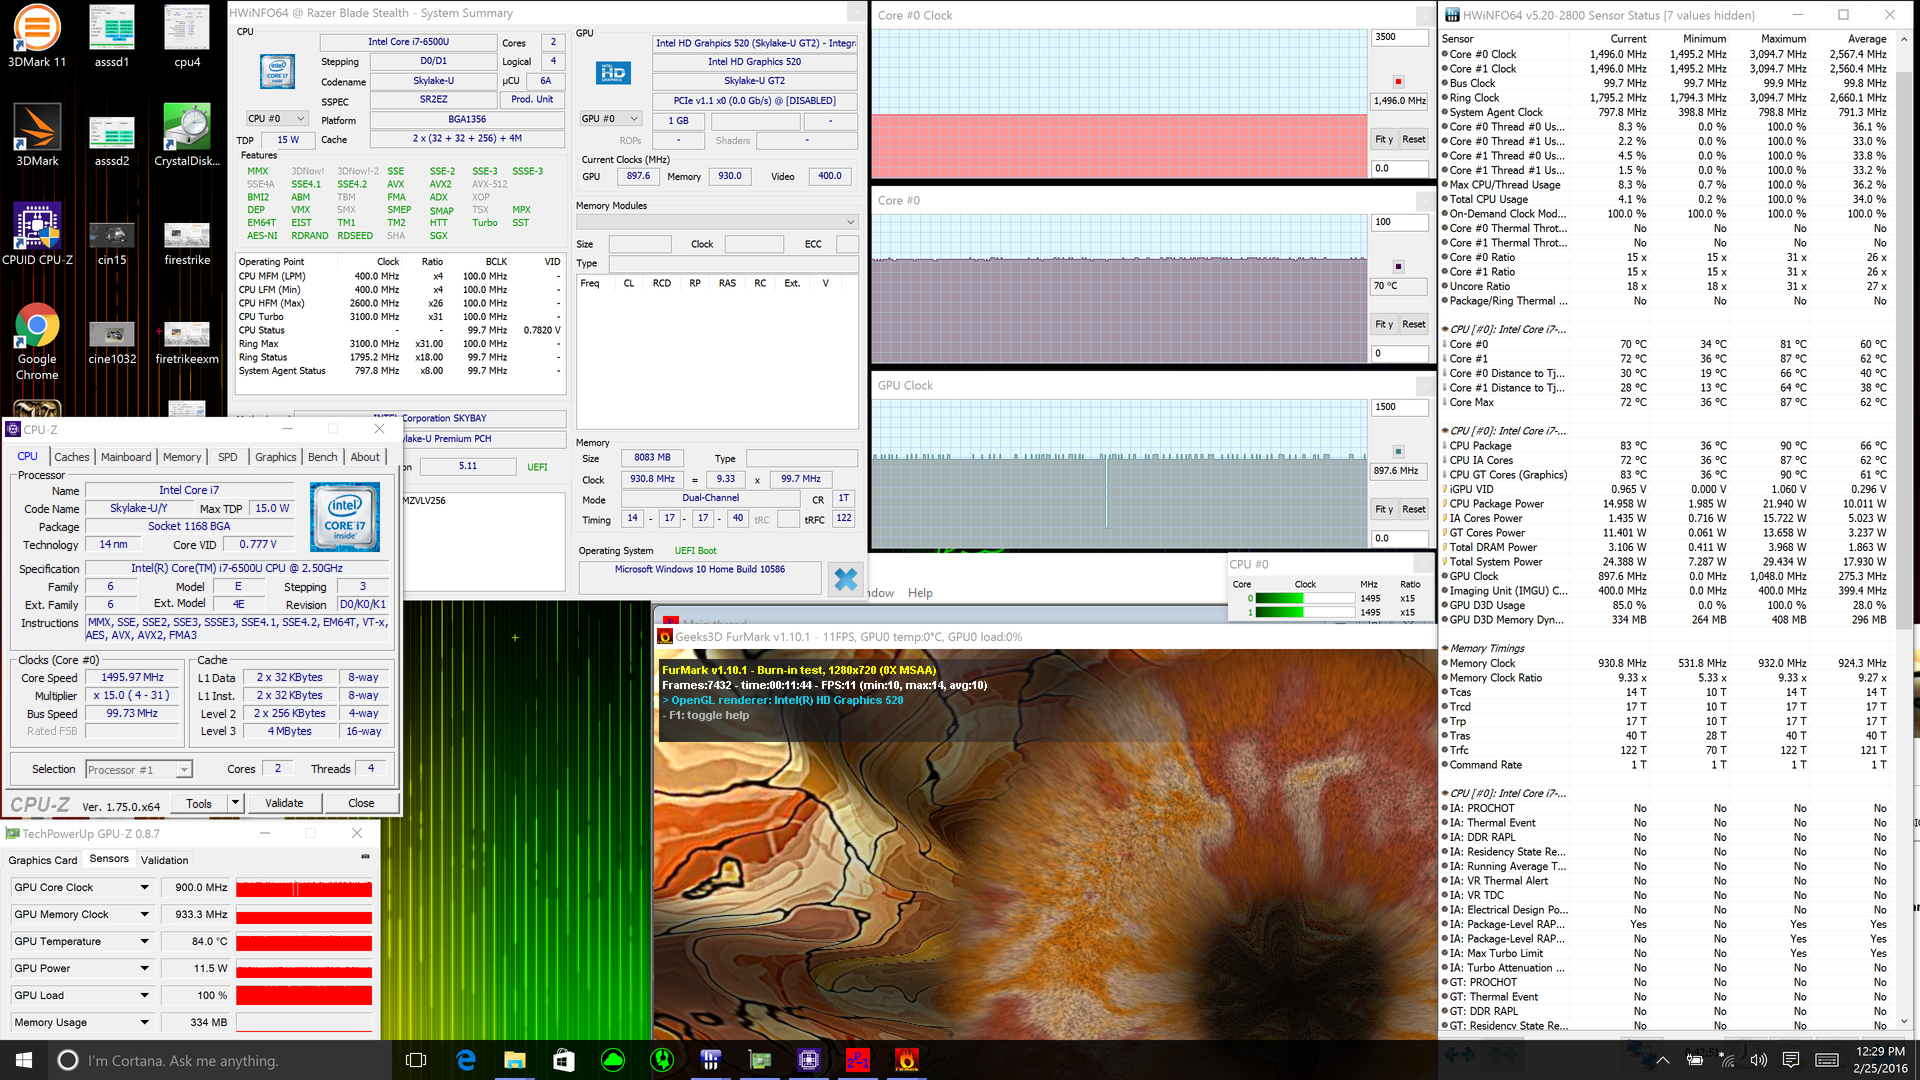Open Razer Synapse cloud taskbar icon
This screenshot has width=1920, height=1080.
pos(613,1060)
